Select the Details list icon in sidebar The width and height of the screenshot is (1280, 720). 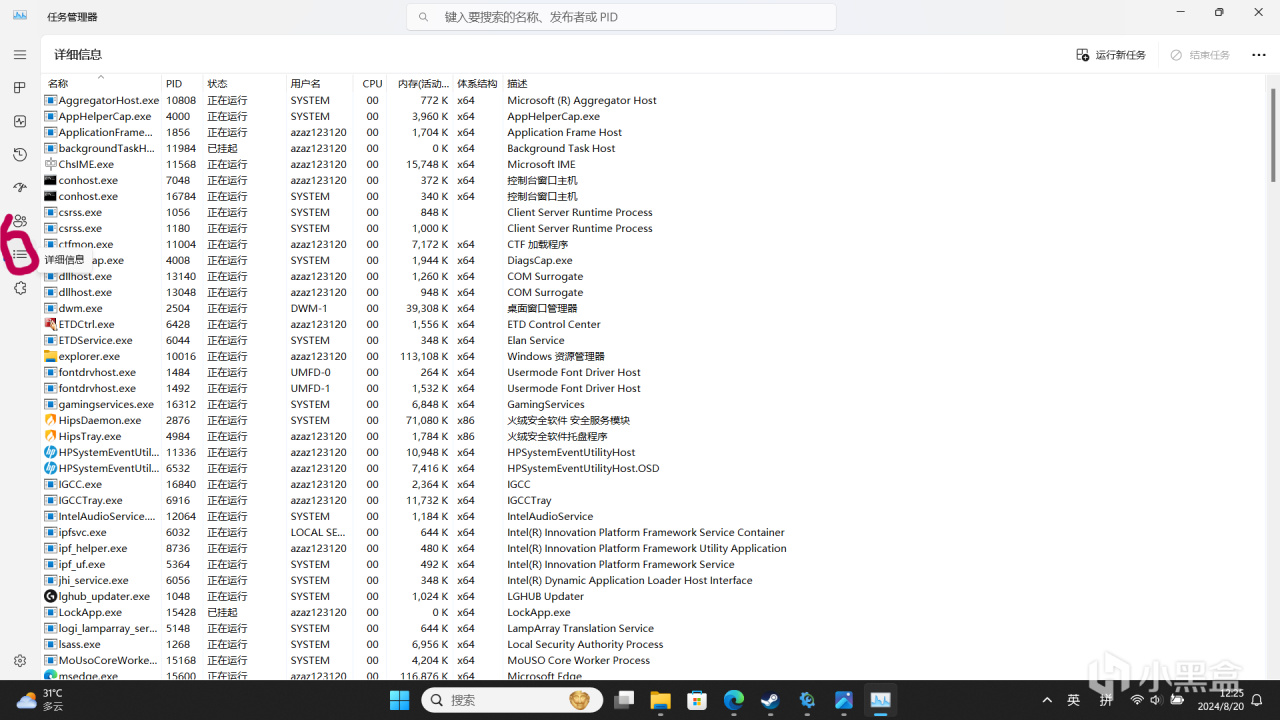[x=20, y=255]
